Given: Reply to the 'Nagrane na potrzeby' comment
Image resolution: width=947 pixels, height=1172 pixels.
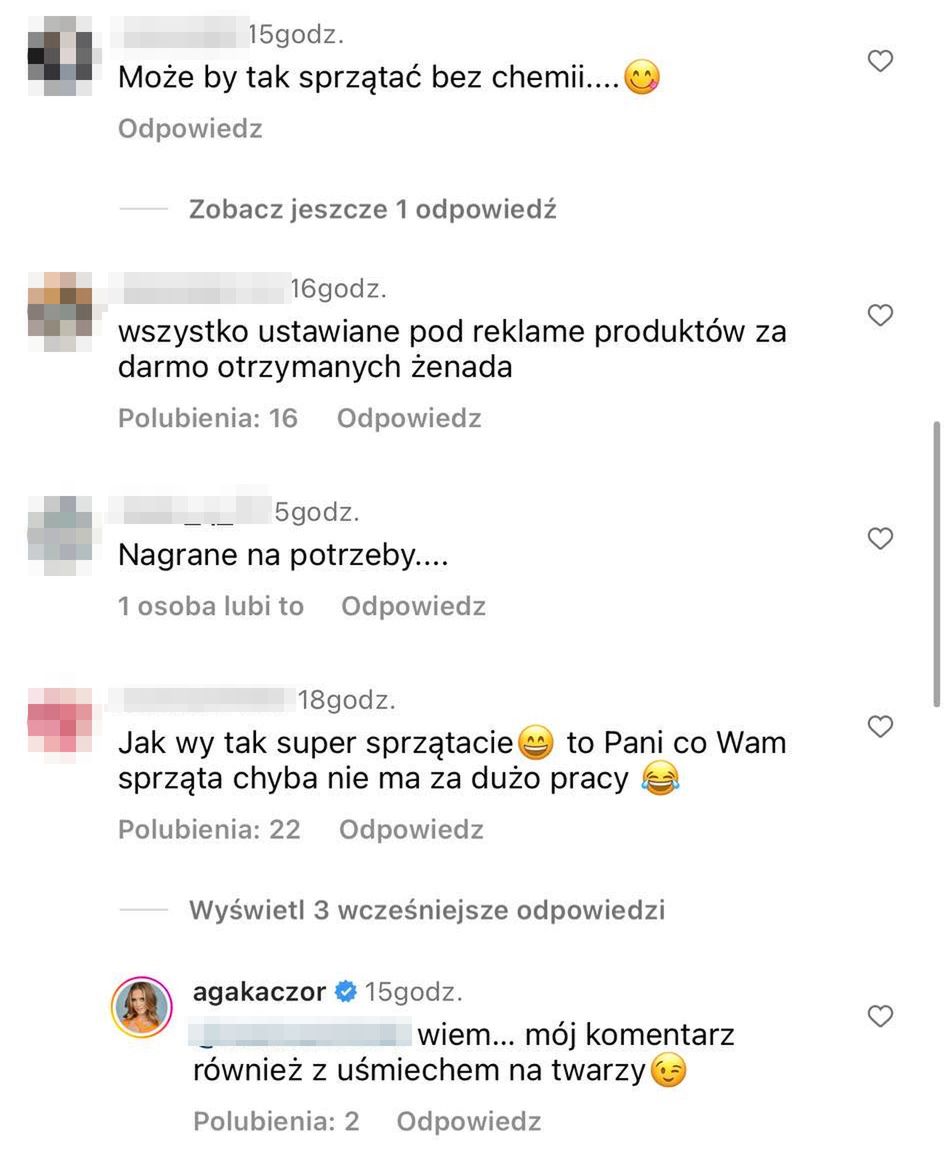Looking at the screenshot, I should tap(413, 605).
